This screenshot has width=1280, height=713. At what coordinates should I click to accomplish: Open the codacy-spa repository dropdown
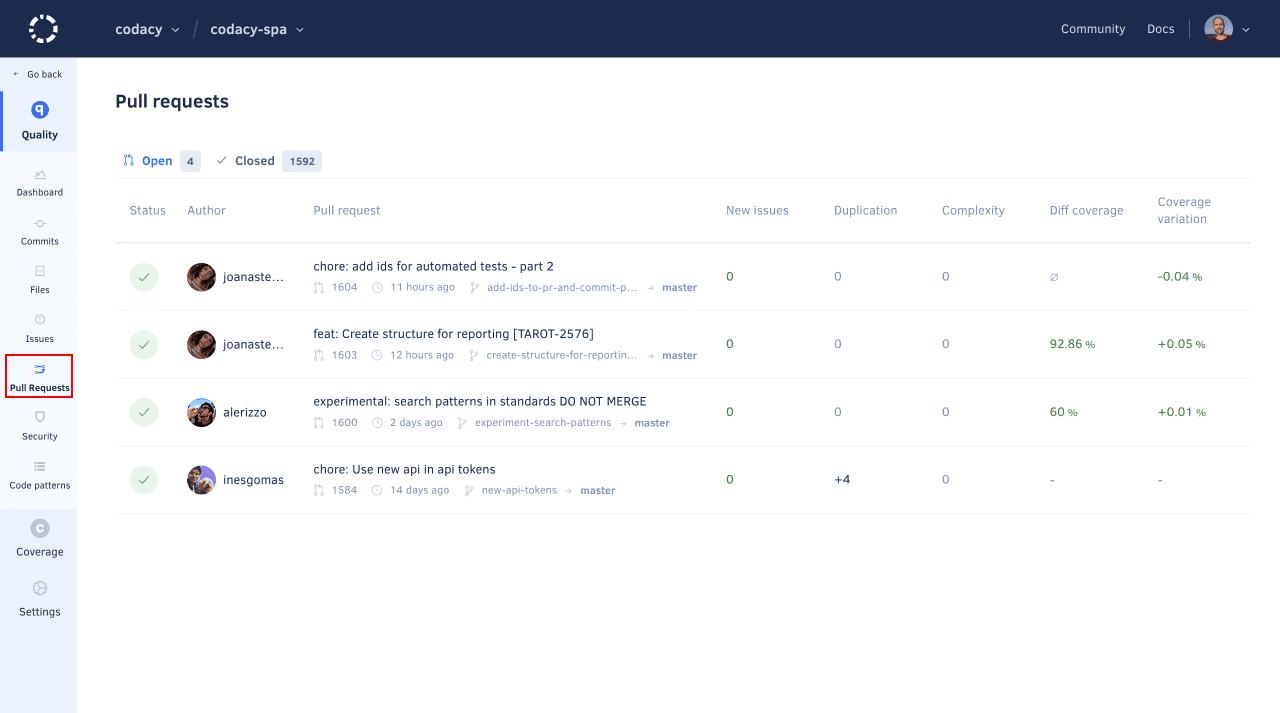pyautogui.click(x=257, y=29)
